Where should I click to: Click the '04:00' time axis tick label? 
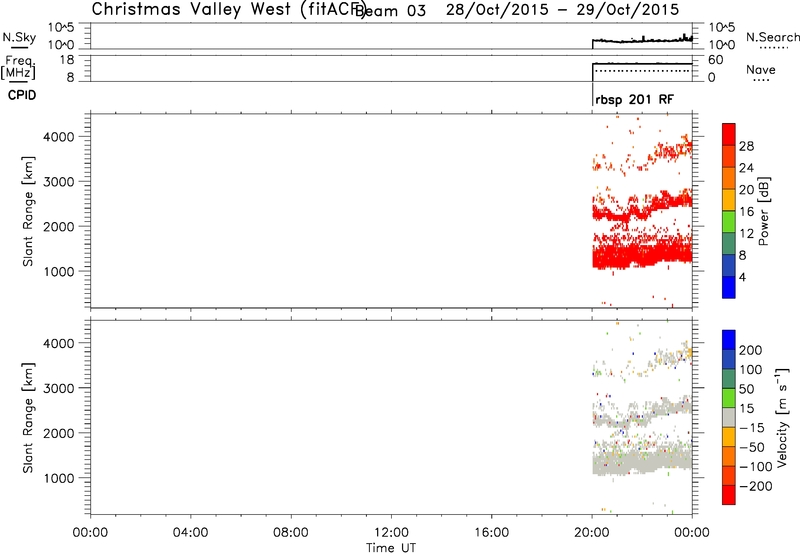[x=191, y=533]
